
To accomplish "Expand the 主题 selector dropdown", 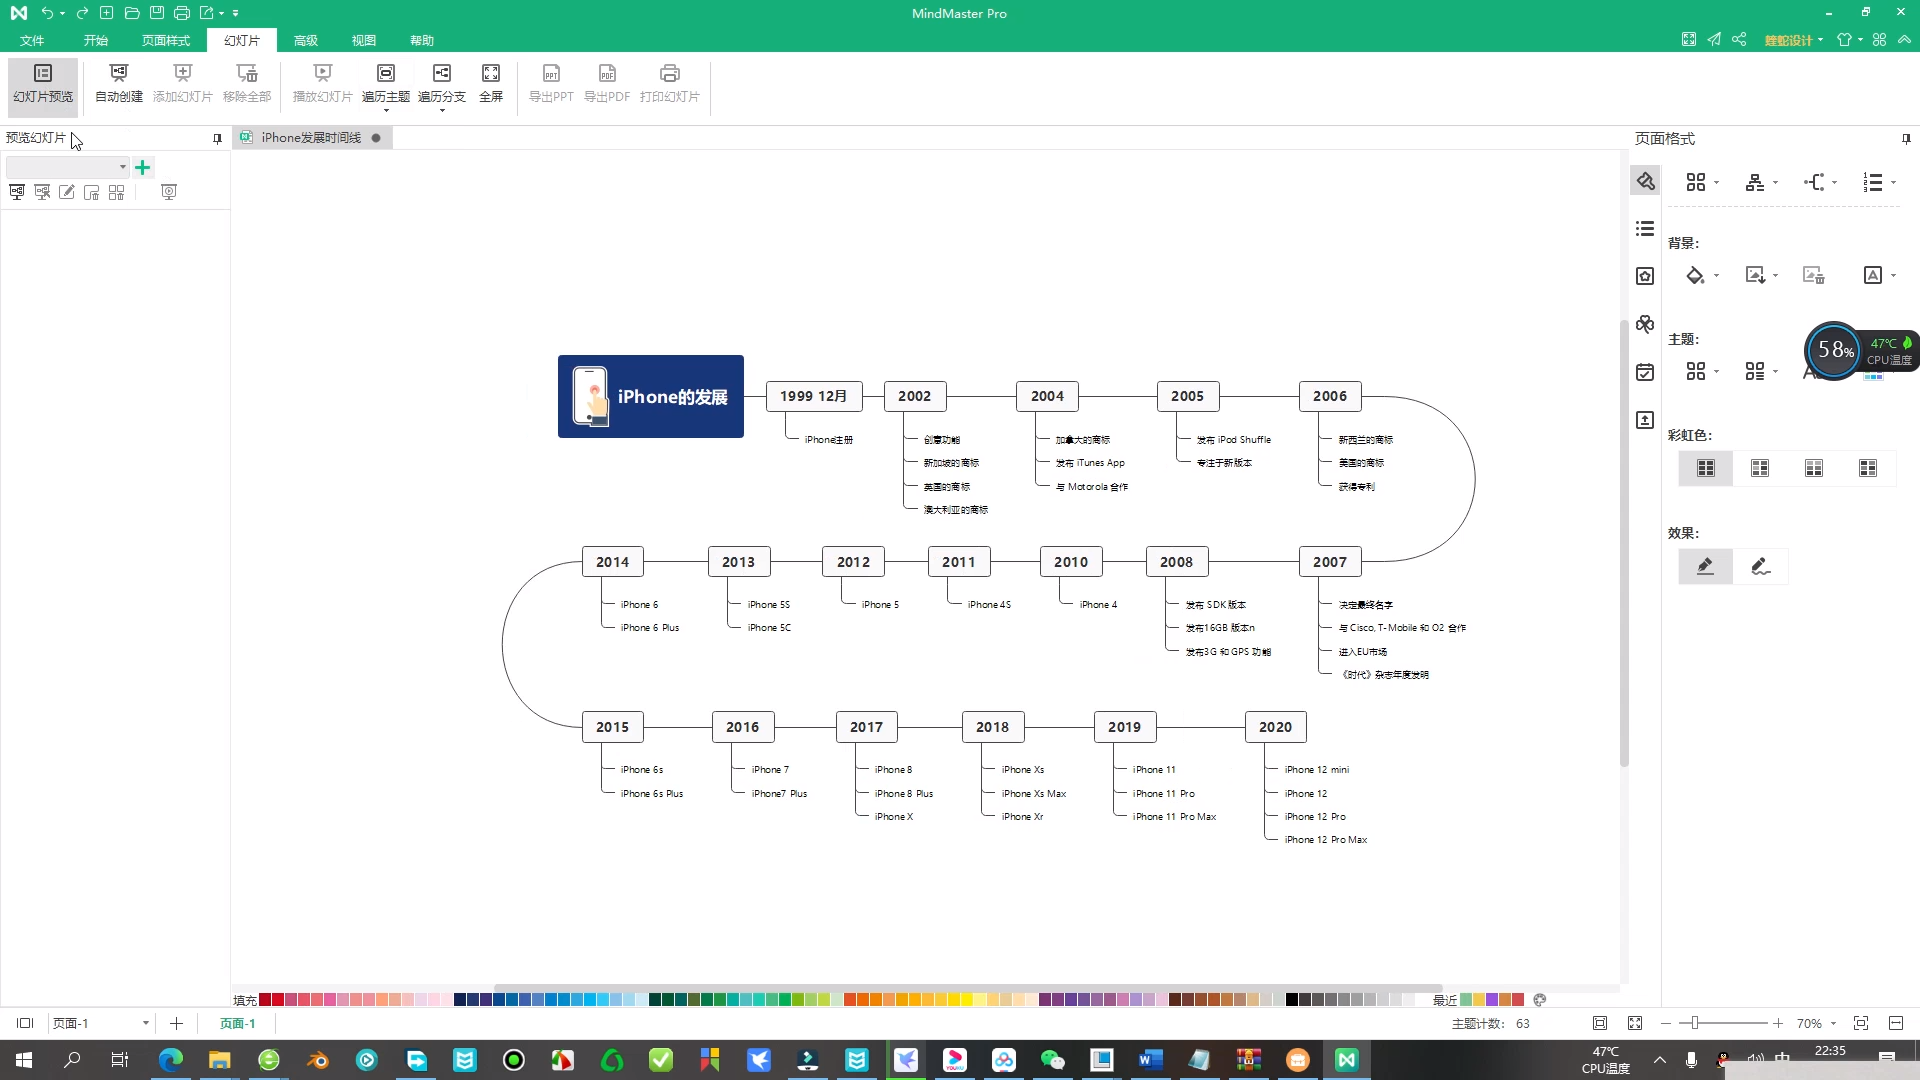I will (x=1717, y=373).
